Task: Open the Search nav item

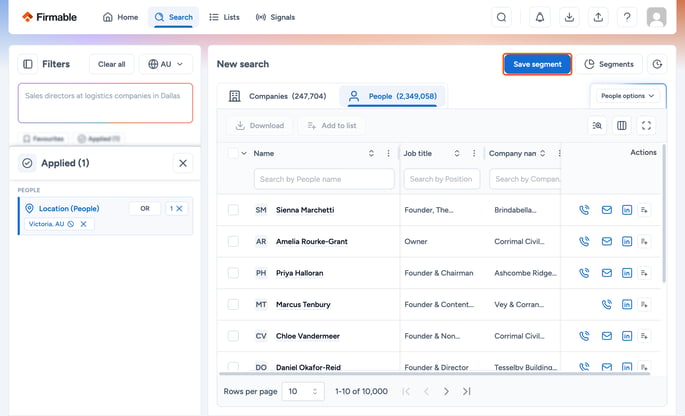Action: point(174,17)
